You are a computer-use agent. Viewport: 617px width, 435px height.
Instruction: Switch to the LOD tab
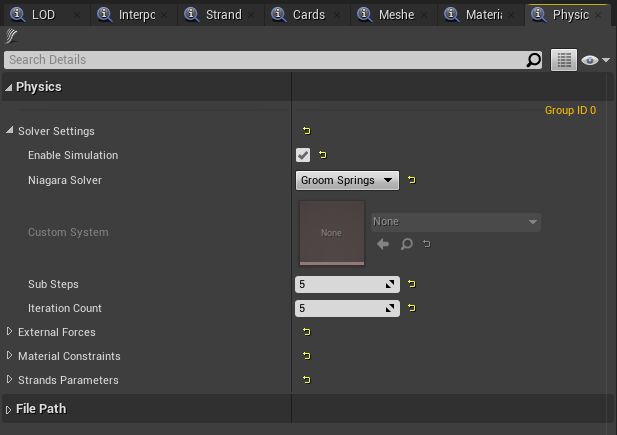pyautogui.click(x=43, y=15)
